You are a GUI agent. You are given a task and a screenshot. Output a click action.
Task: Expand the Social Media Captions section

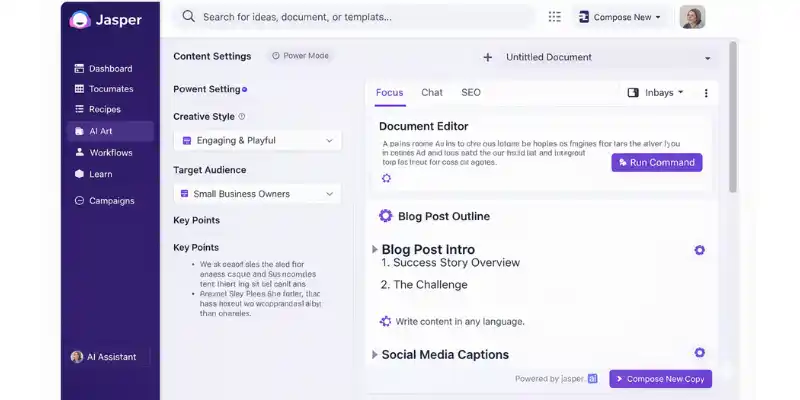375,355
